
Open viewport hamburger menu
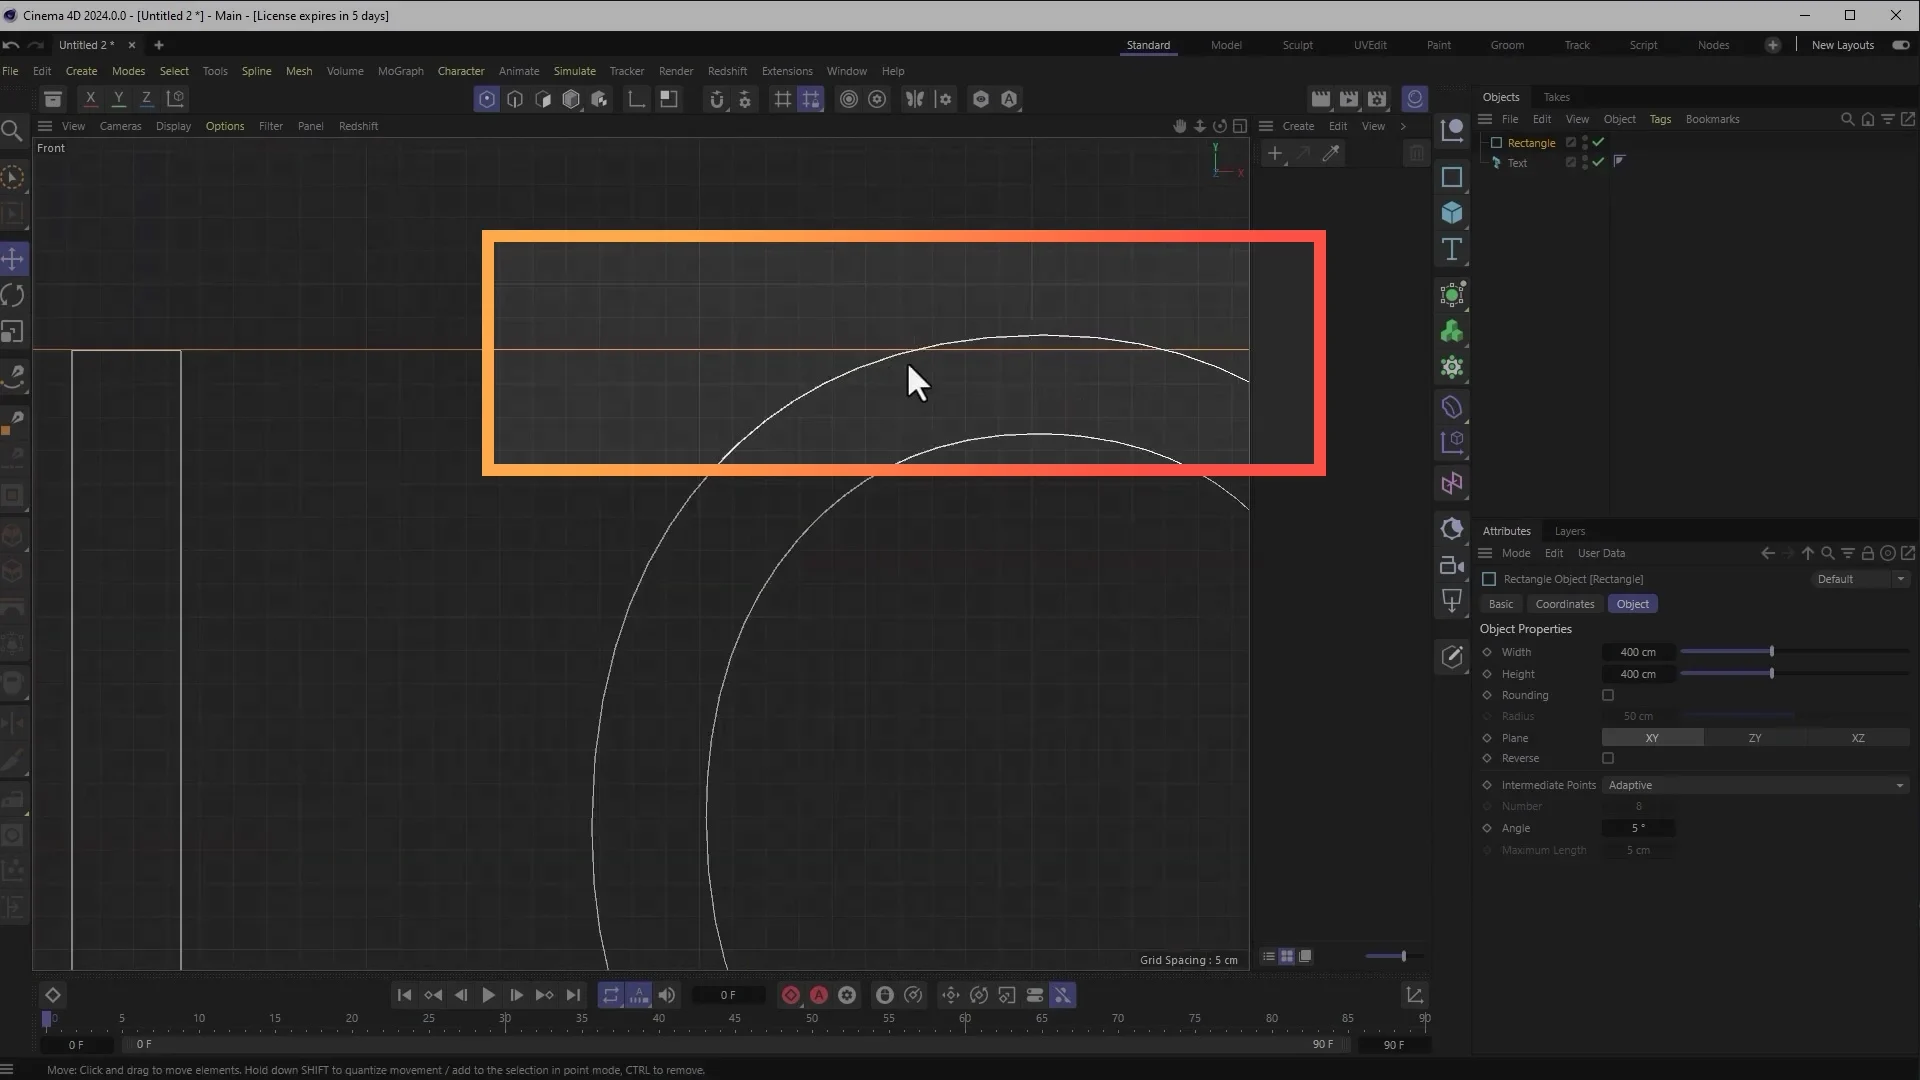[45, 126]
